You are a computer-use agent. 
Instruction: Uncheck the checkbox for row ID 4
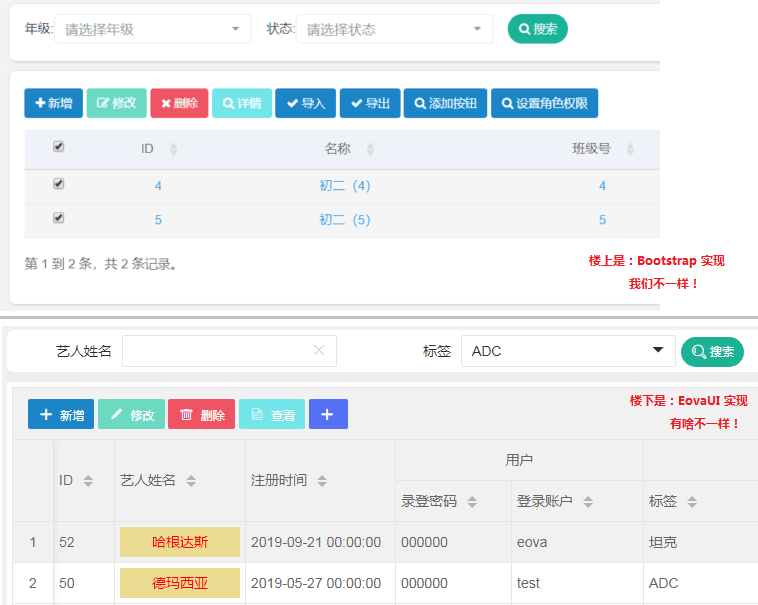(x=58, y=184)
